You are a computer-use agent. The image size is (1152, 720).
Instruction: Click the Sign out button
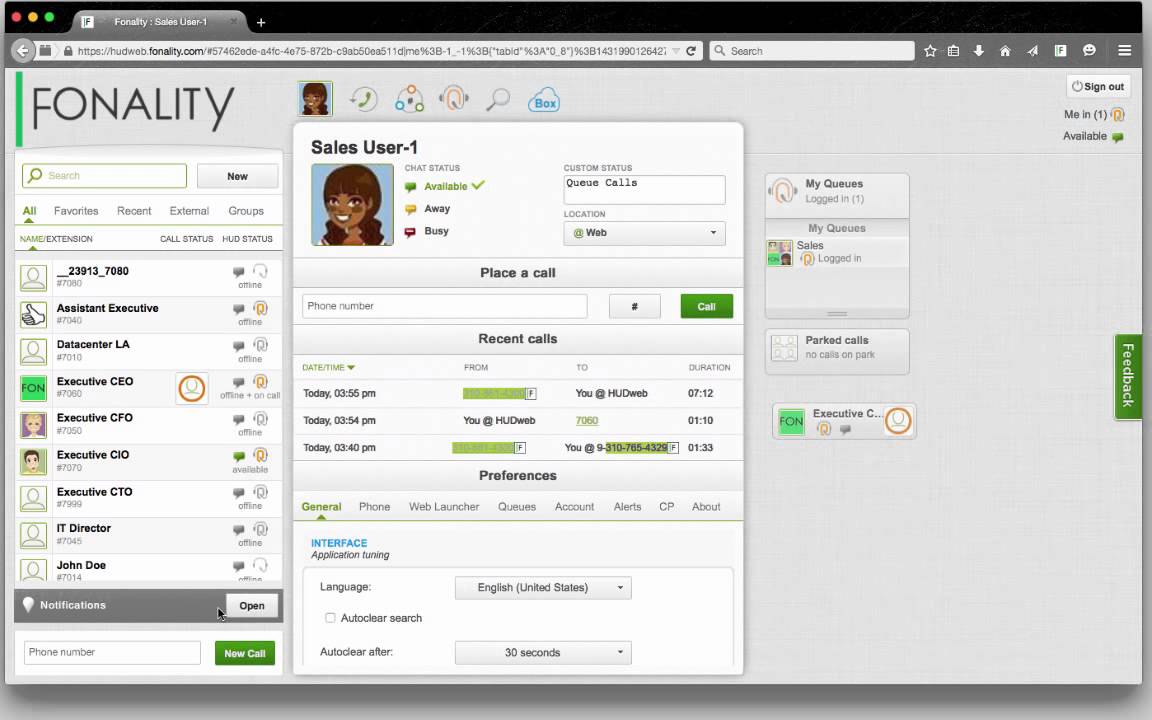pos(1098,87)
